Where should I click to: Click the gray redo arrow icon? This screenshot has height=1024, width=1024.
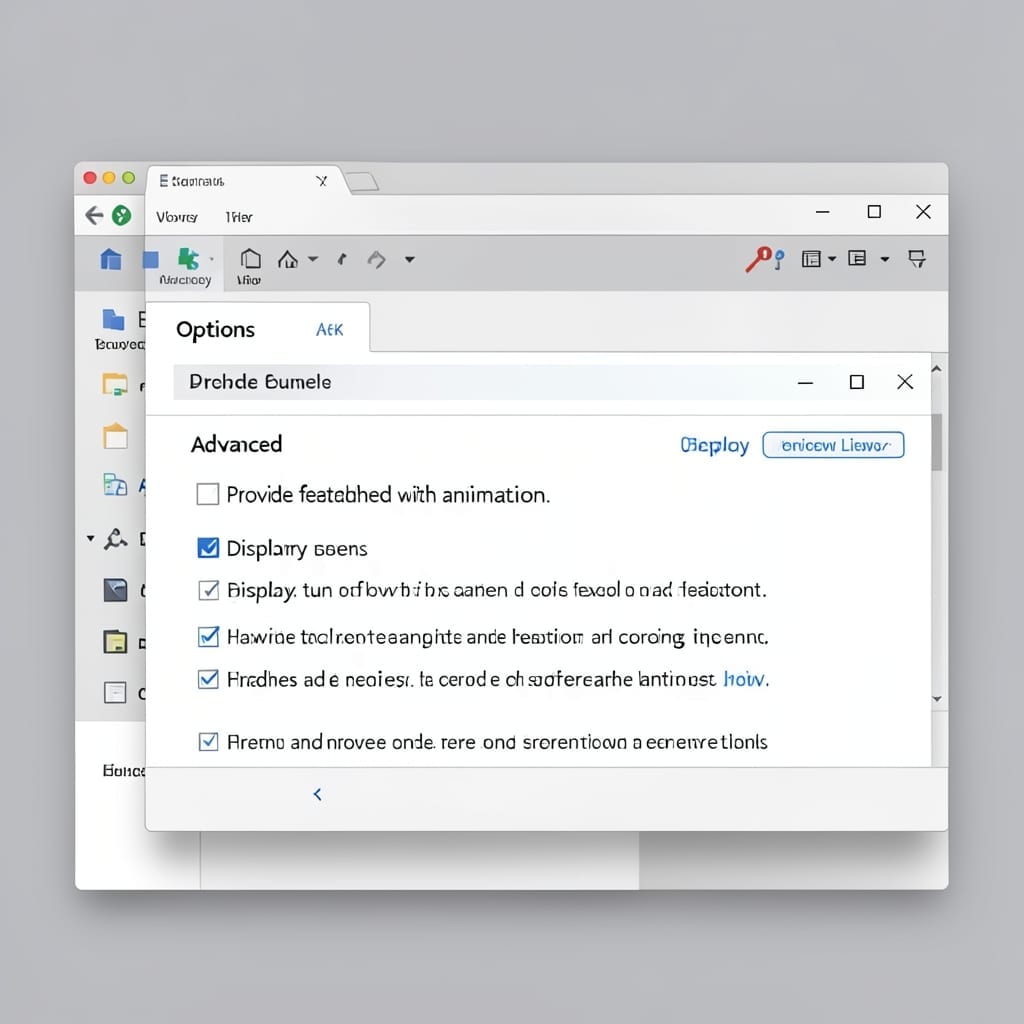[x=376, y=260]
